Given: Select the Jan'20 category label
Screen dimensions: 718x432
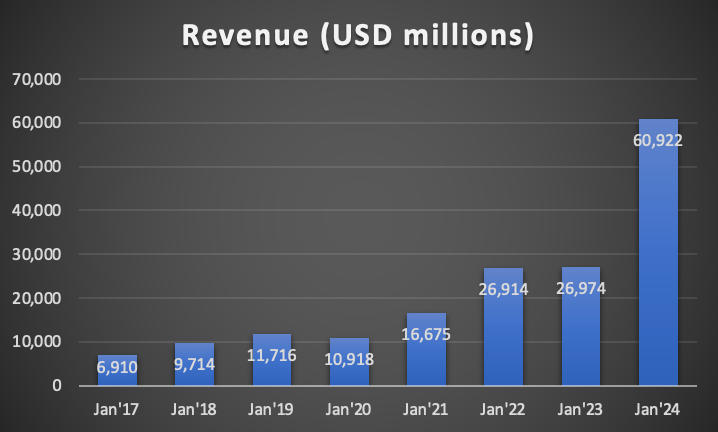Looking at the screenshot, I should (x=349, y=408).
